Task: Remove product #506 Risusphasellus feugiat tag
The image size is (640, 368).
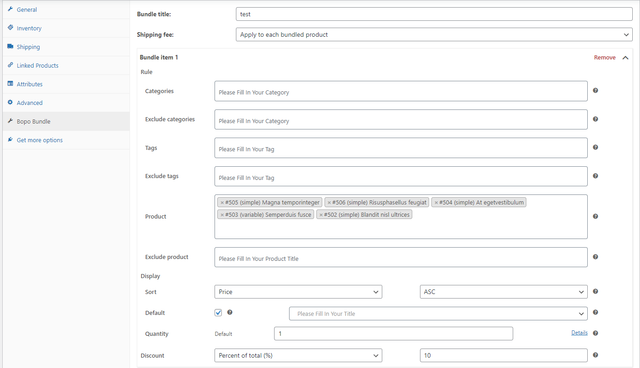Action: click(329, 202)
